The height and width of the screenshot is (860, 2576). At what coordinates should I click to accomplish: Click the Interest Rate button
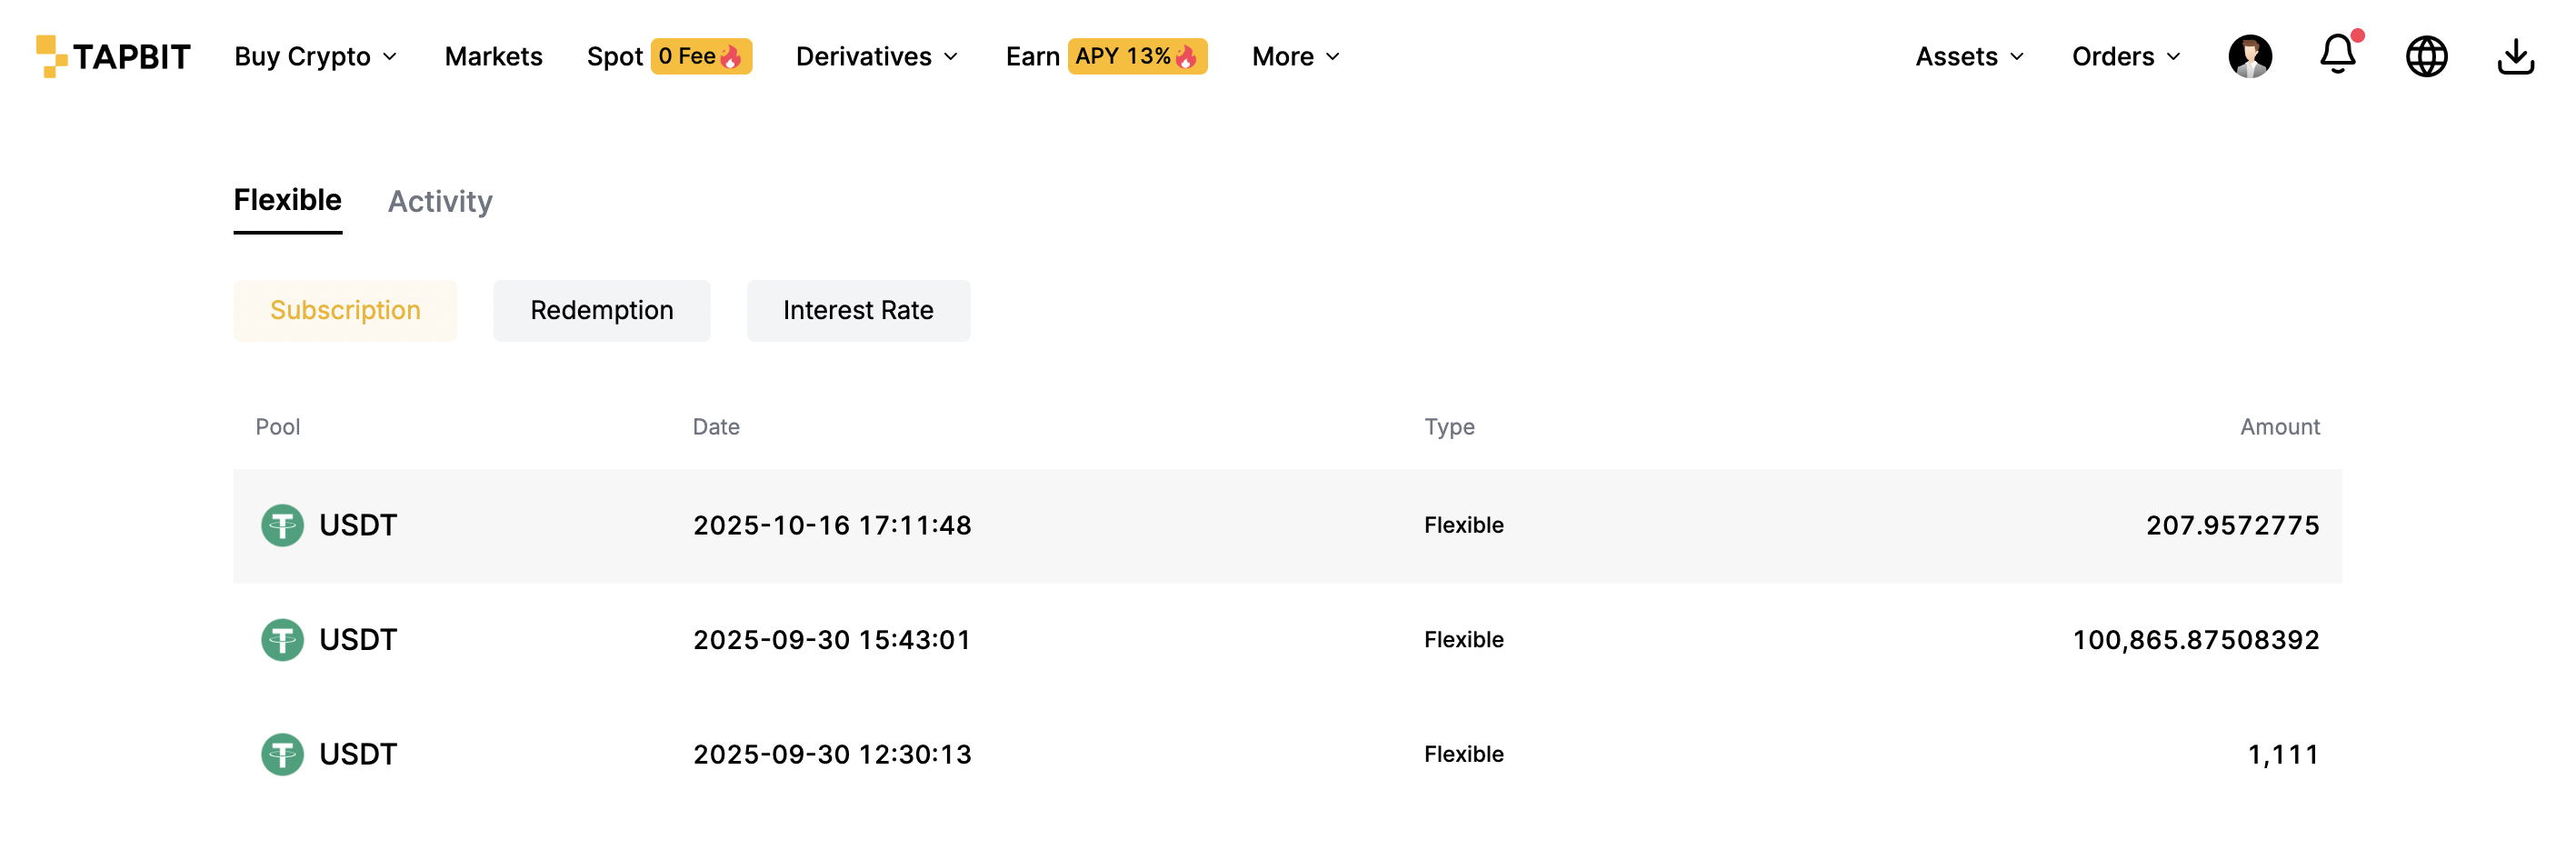tap(858, 311)
